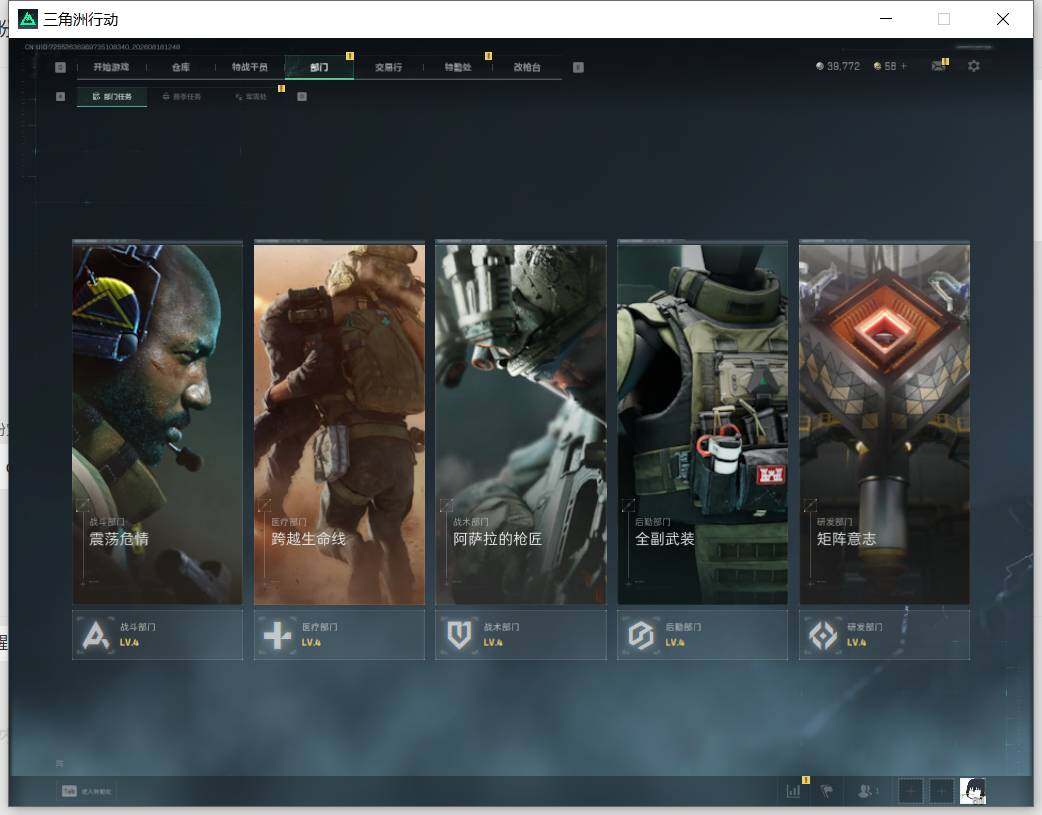This screenshot has height=815, width=1042.
Task: Click the Tab key hint at bottom left
Action: [69, 791]
